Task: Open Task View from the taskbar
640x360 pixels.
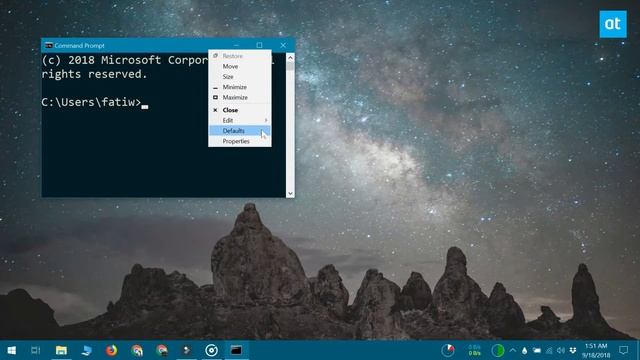Action: point(36,350)
